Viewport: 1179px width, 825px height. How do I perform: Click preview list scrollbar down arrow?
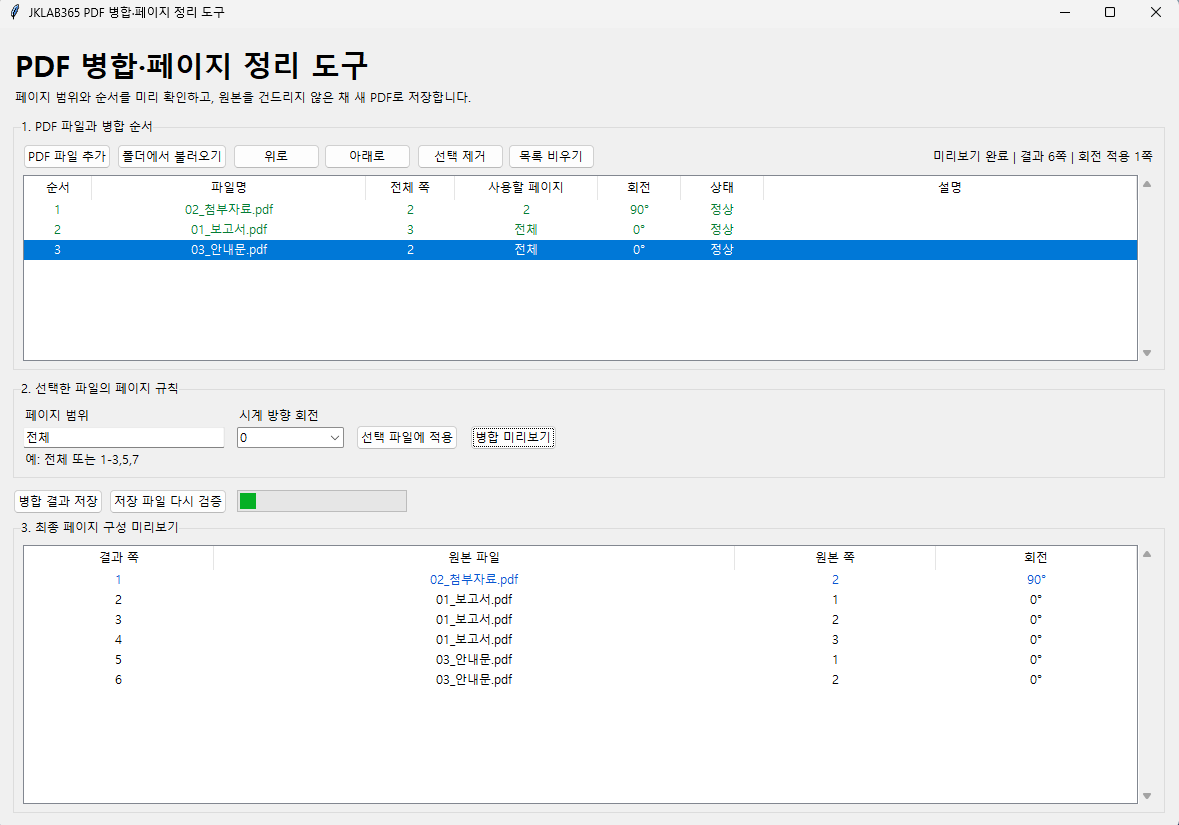(x=1147, y=796)
